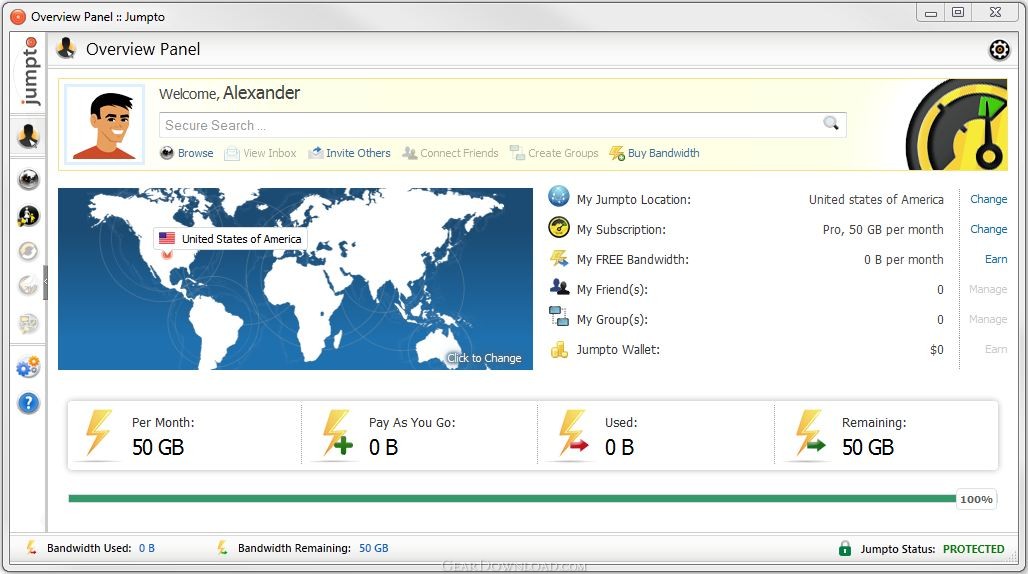Click PROTECTED status text
This screenshot has height=574, width=1028.
pos(974,549)
